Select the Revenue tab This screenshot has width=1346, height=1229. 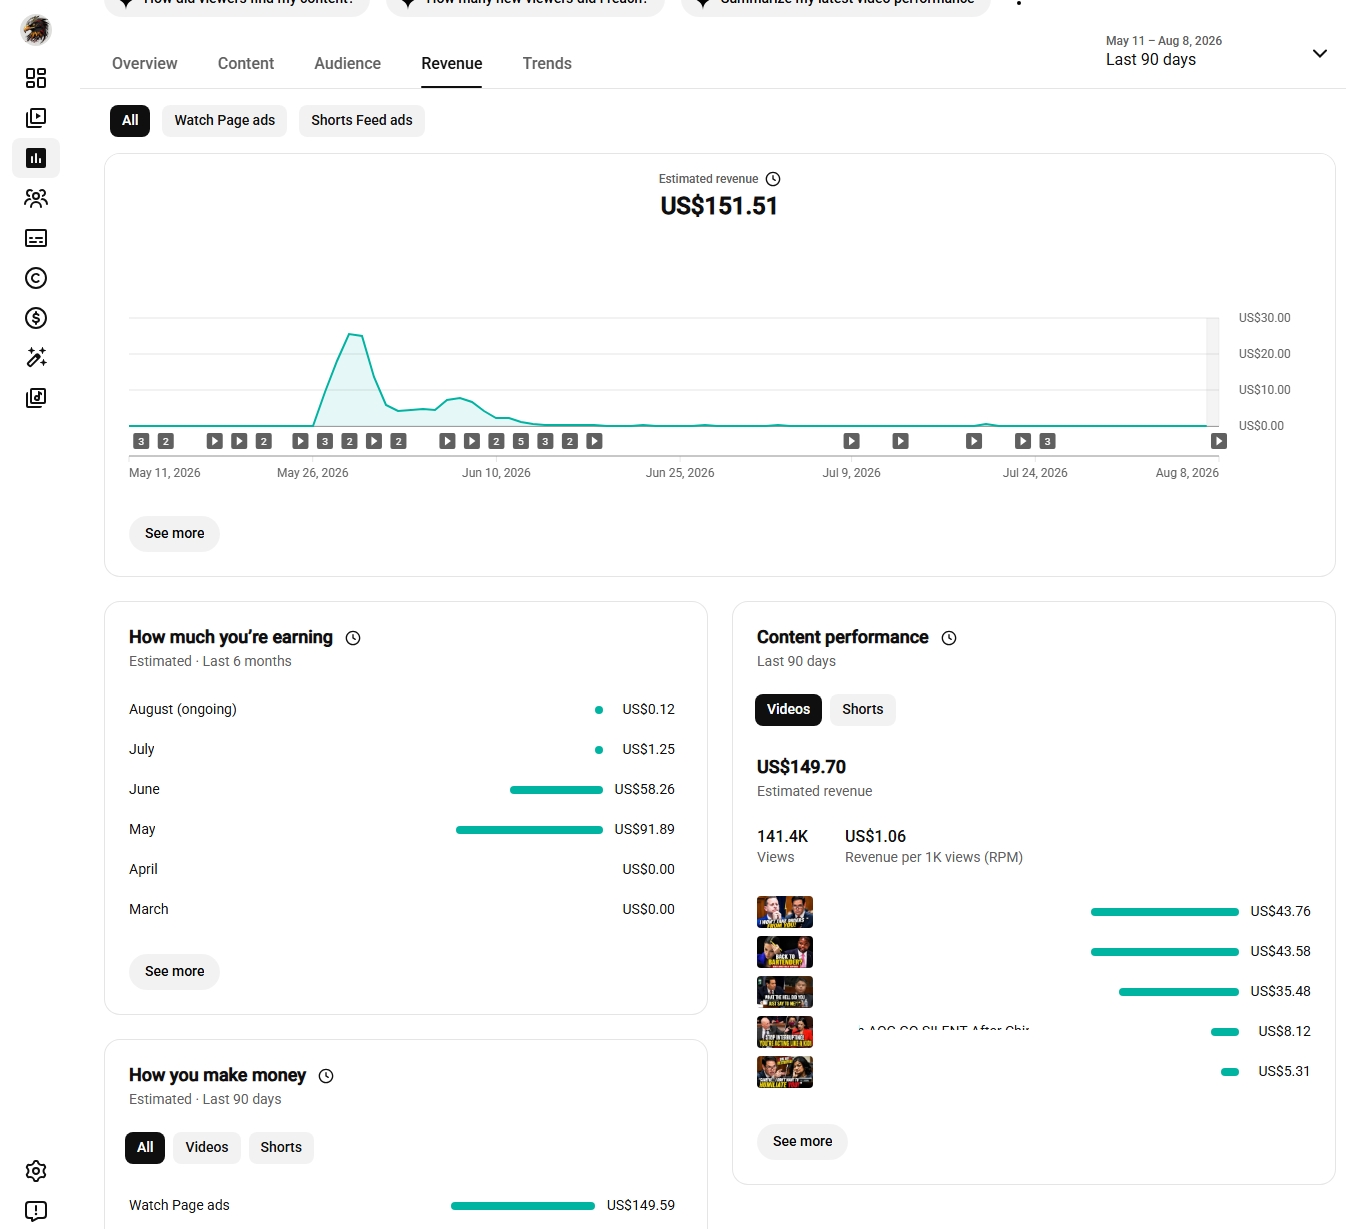click(452, 63)
